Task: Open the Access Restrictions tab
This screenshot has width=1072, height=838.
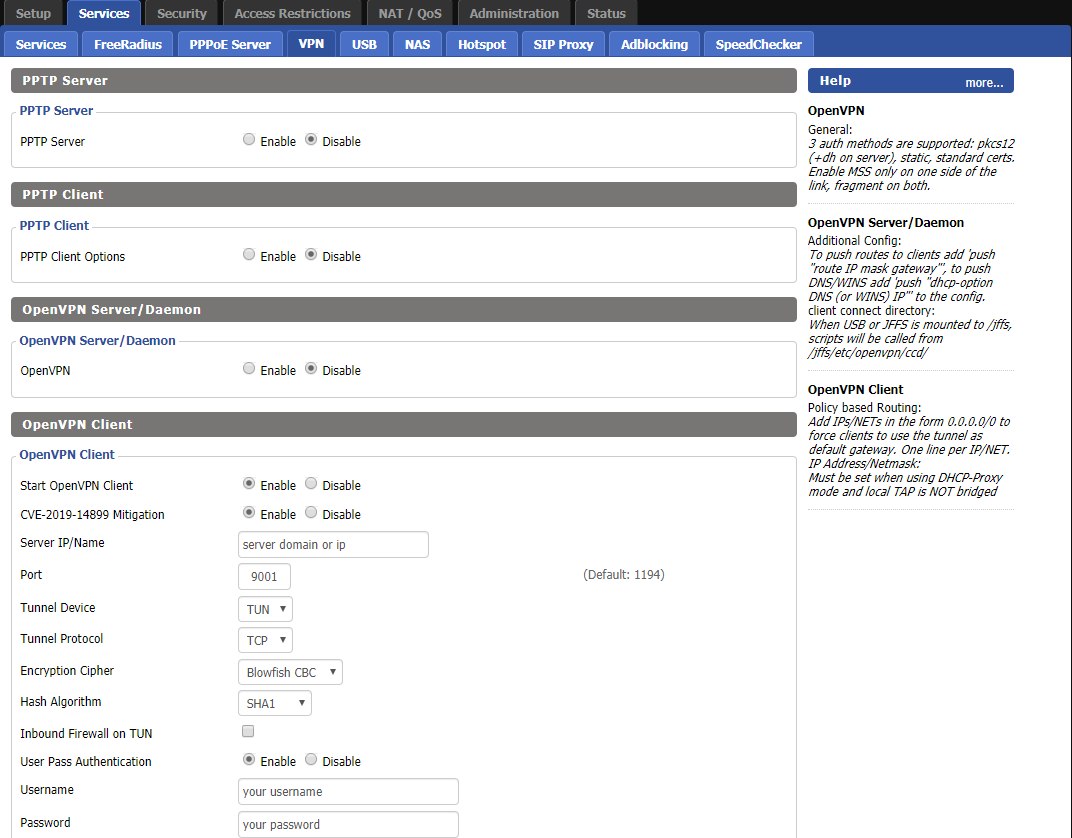Action: click(x=293, y=13)
